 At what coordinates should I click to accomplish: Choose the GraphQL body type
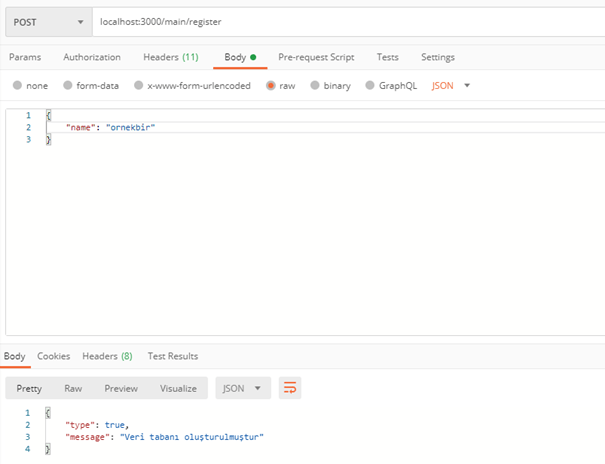[x=371, y=86]
